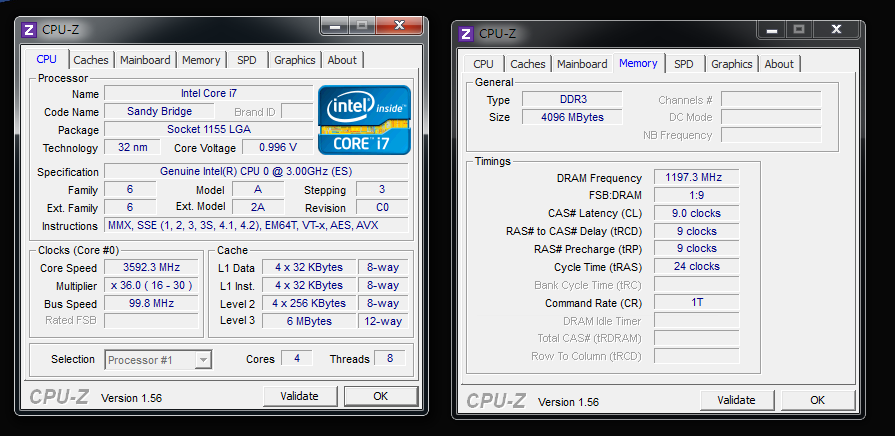895x436 pixels.
Task: Click the Cores value 4
Action: click(x=297, y=358)
